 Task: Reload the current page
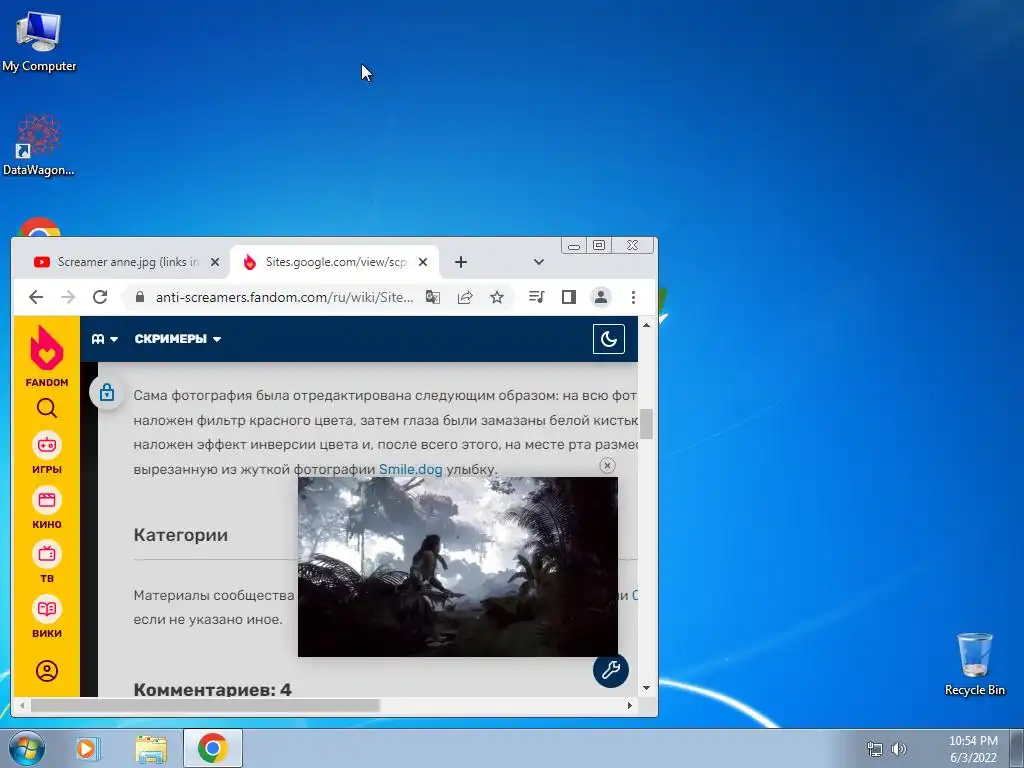(100, 297)
